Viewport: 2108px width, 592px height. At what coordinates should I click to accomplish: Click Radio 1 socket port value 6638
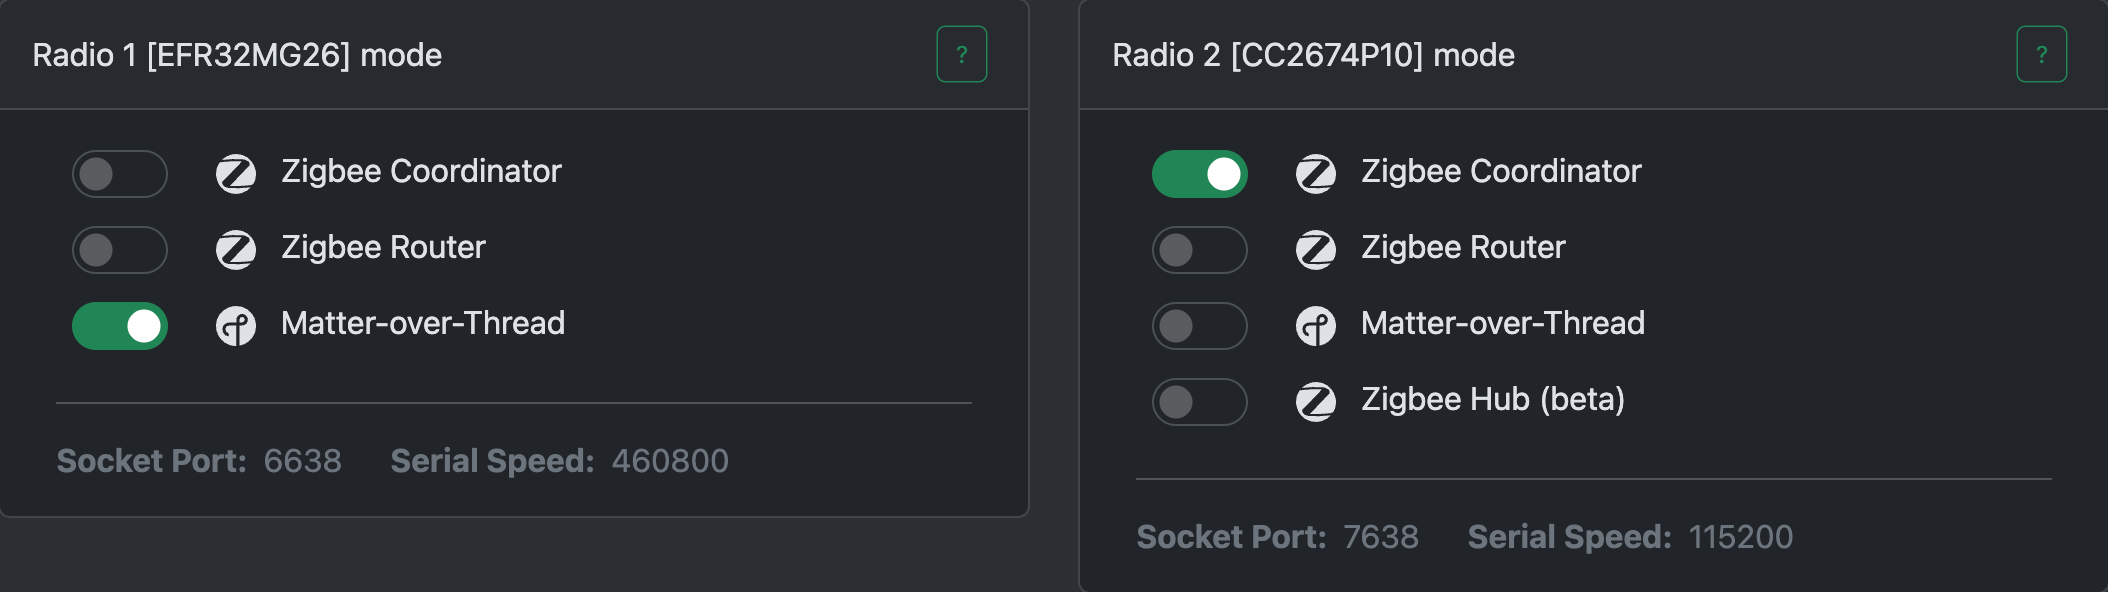point(302,461)
